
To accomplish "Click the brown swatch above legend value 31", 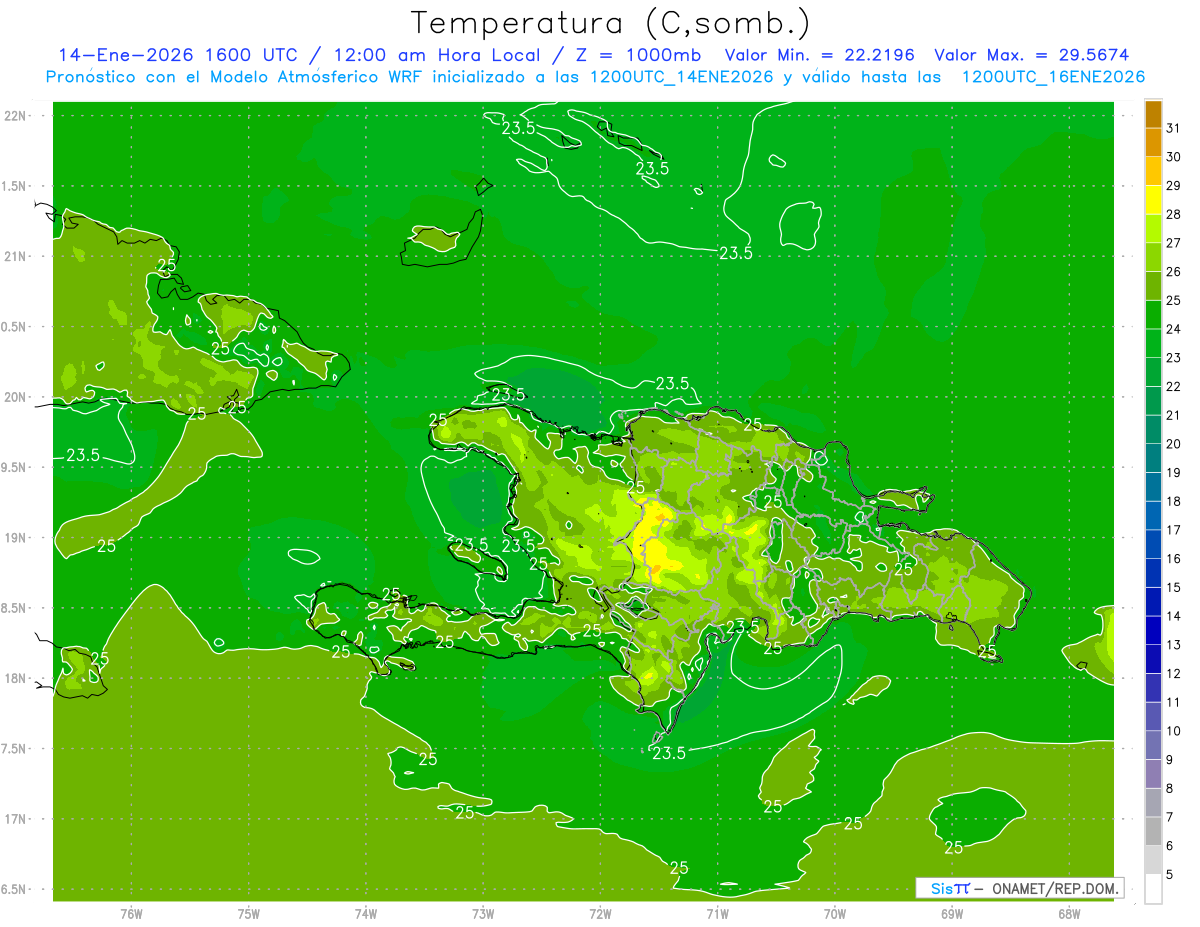I will point(1153,114).
